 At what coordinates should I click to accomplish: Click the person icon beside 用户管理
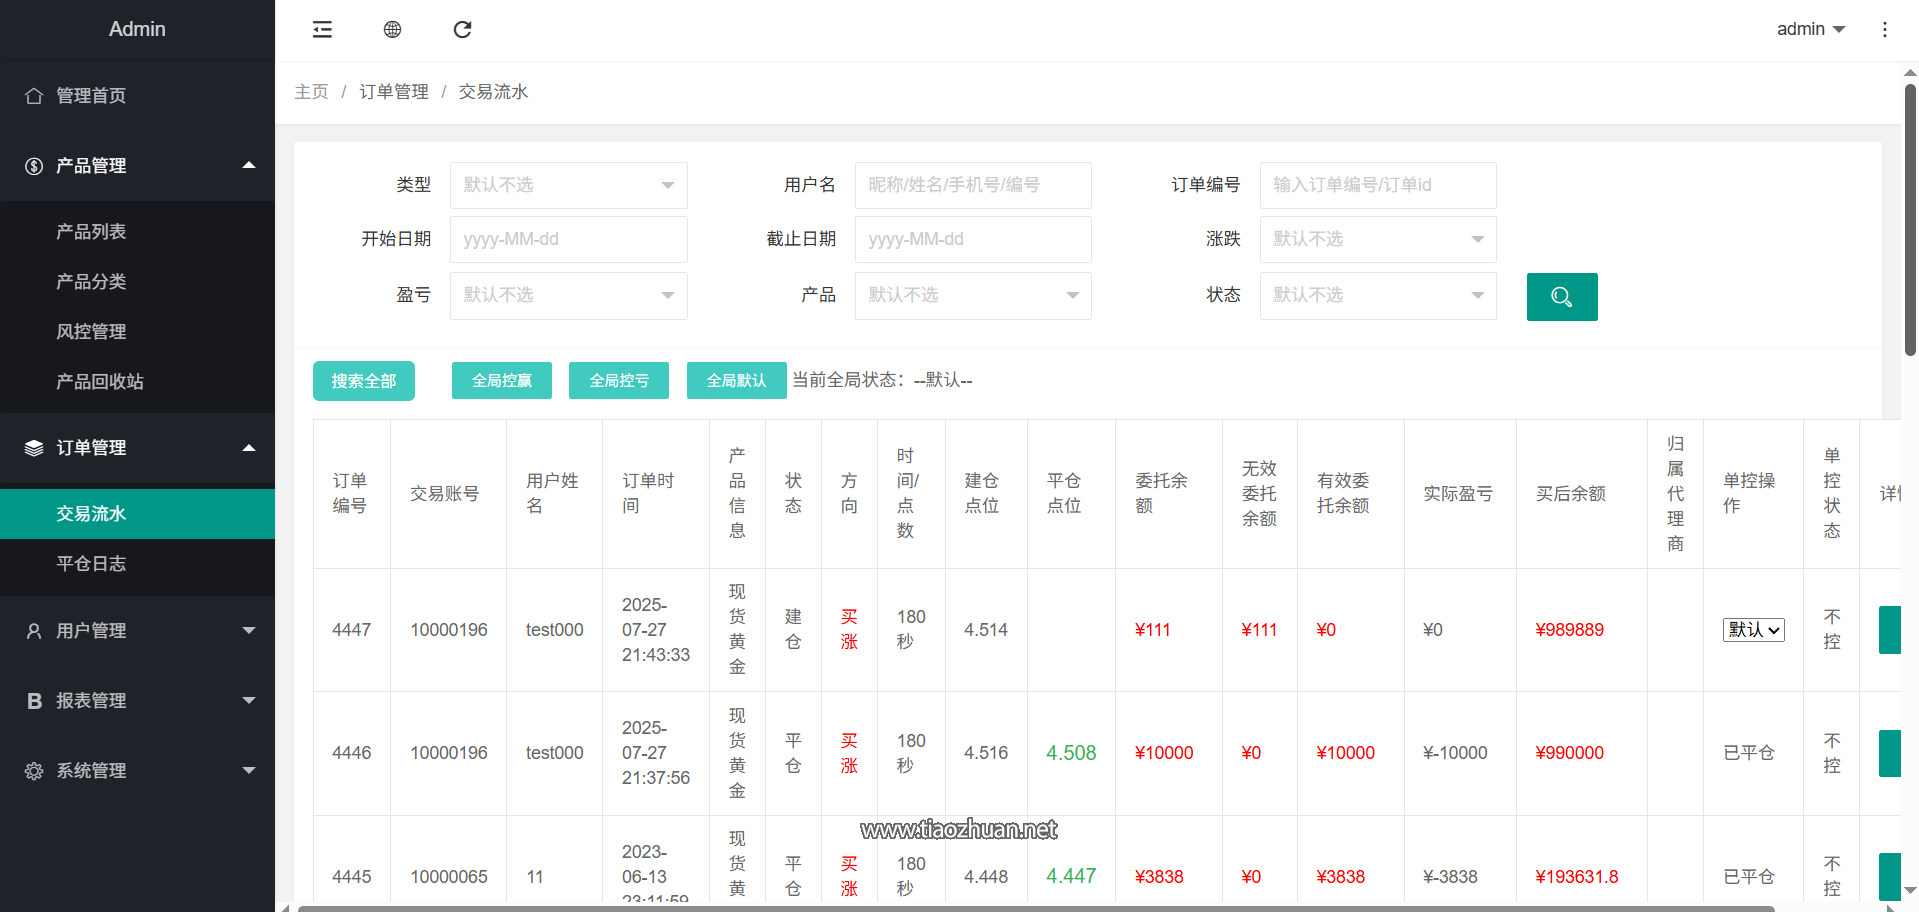34,631
